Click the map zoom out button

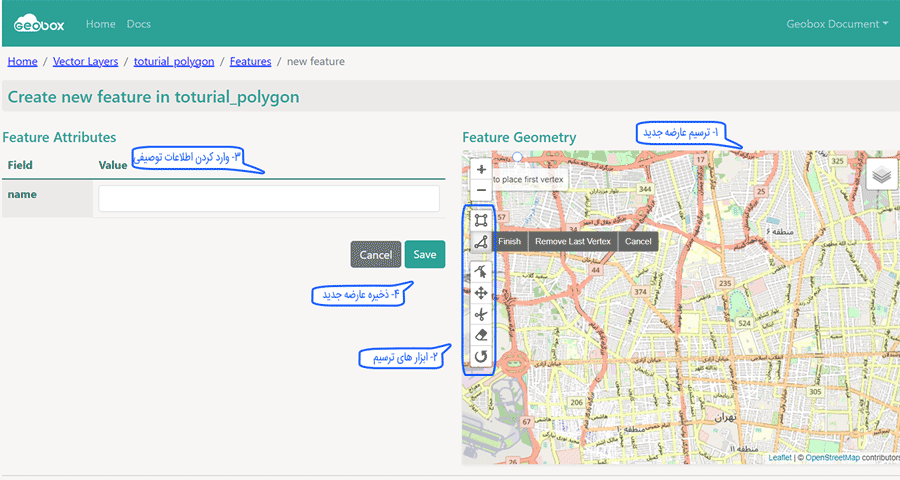pyautogui.click(x=481, y=189)
